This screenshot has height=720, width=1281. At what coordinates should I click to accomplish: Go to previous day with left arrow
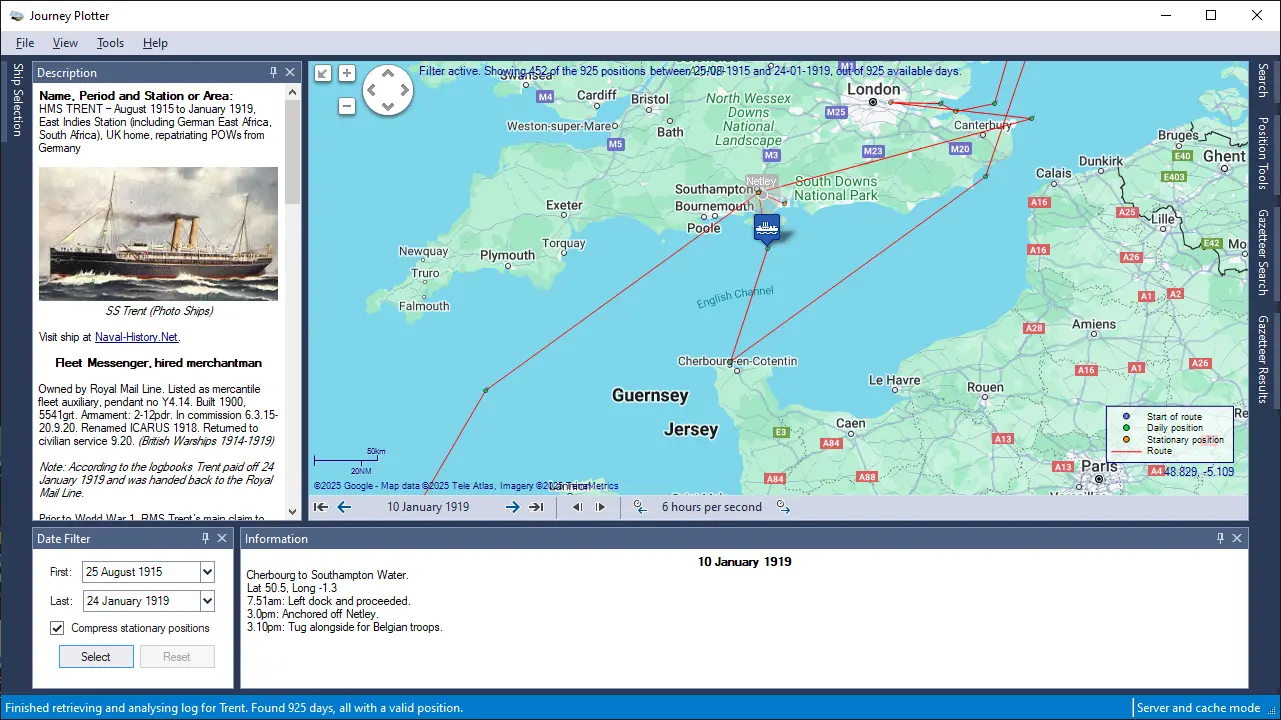344,507
